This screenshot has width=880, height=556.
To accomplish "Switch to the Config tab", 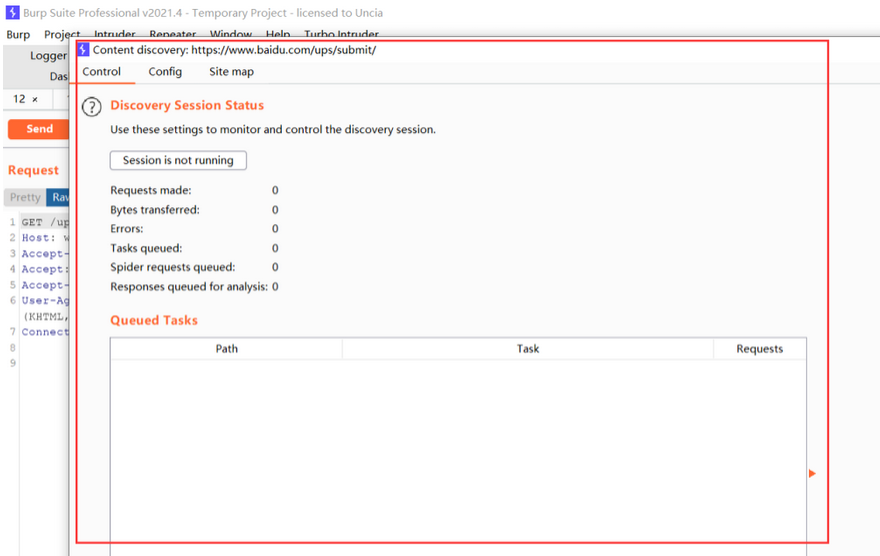I will coord(165,72).
